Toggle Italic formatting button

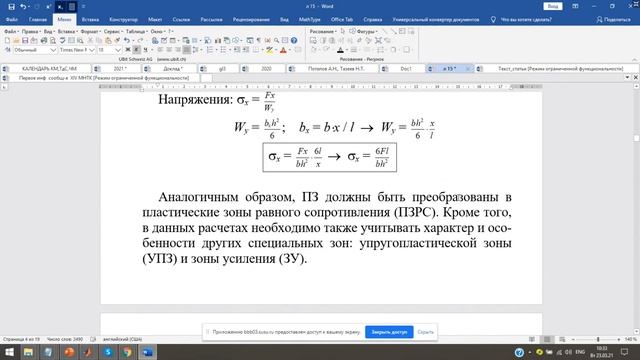click(137, 50)
